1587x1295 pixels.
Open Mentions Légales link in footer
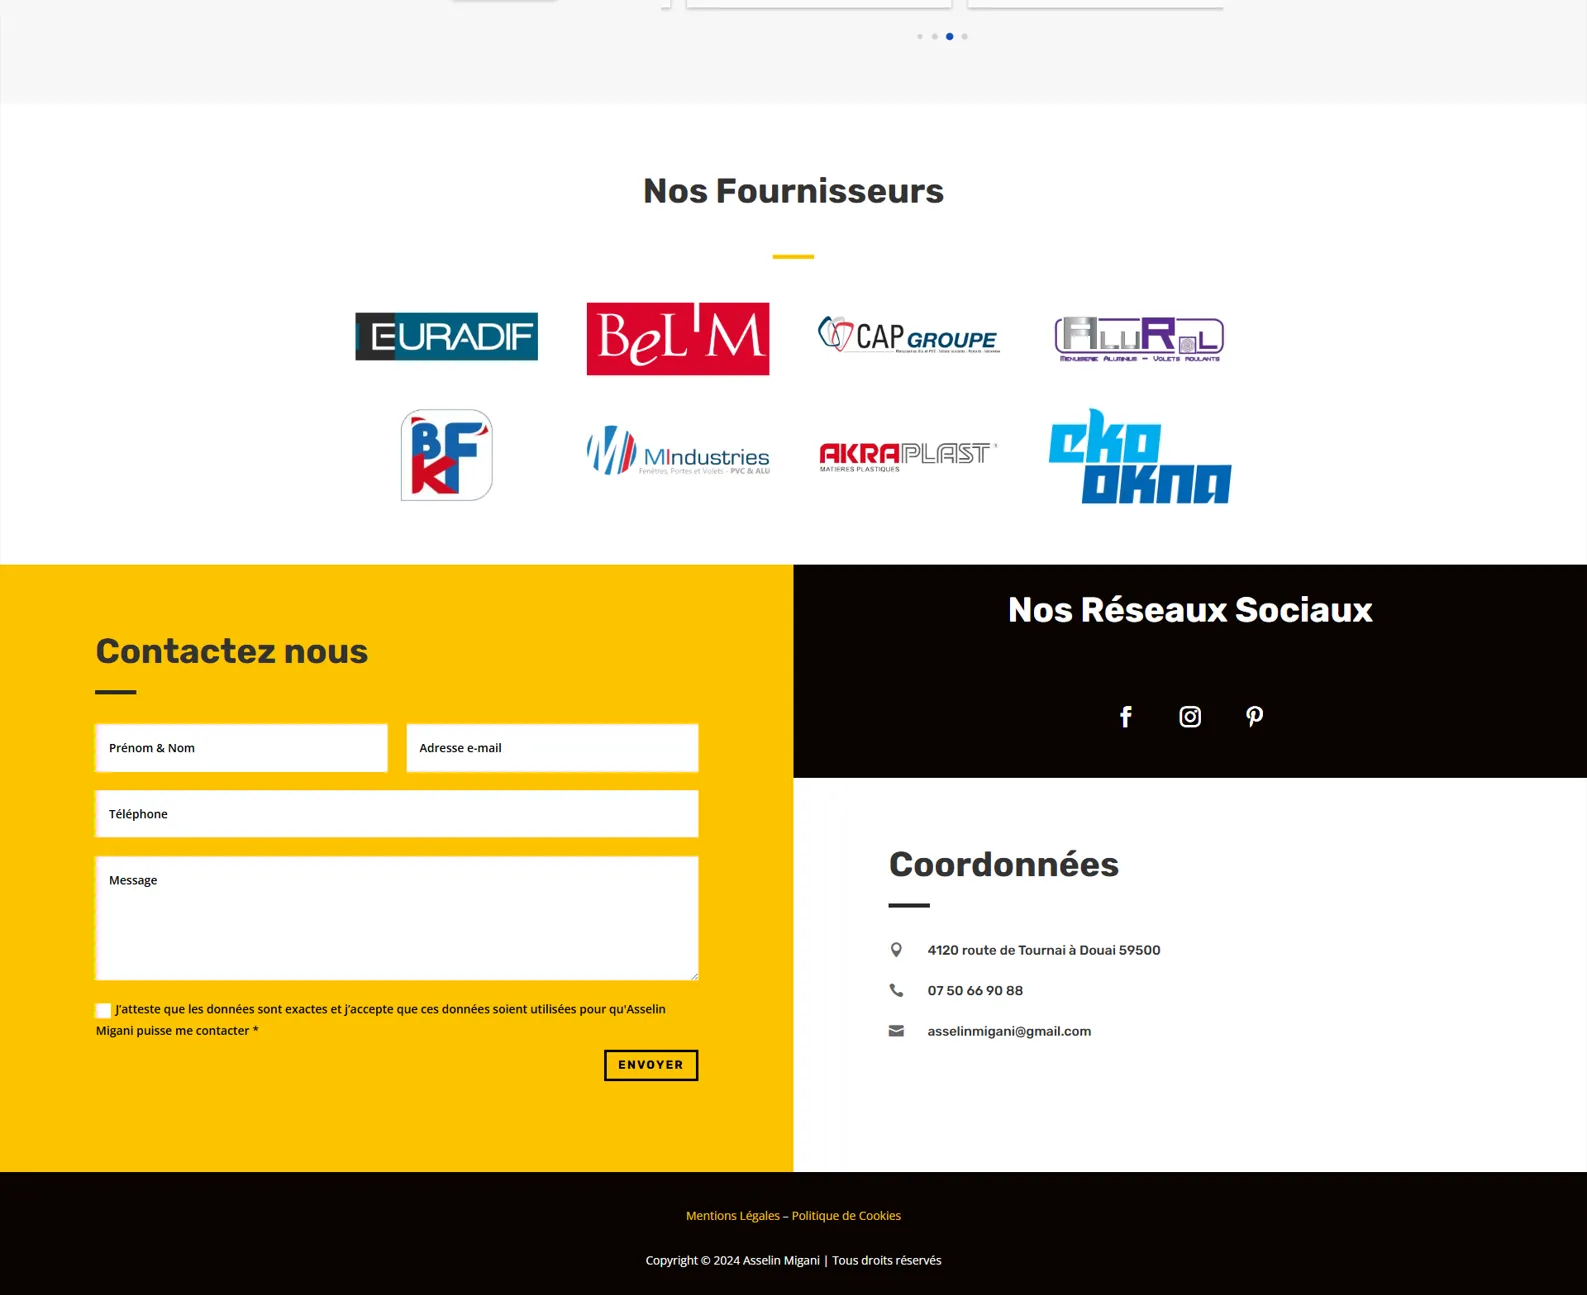(733, 1216)
